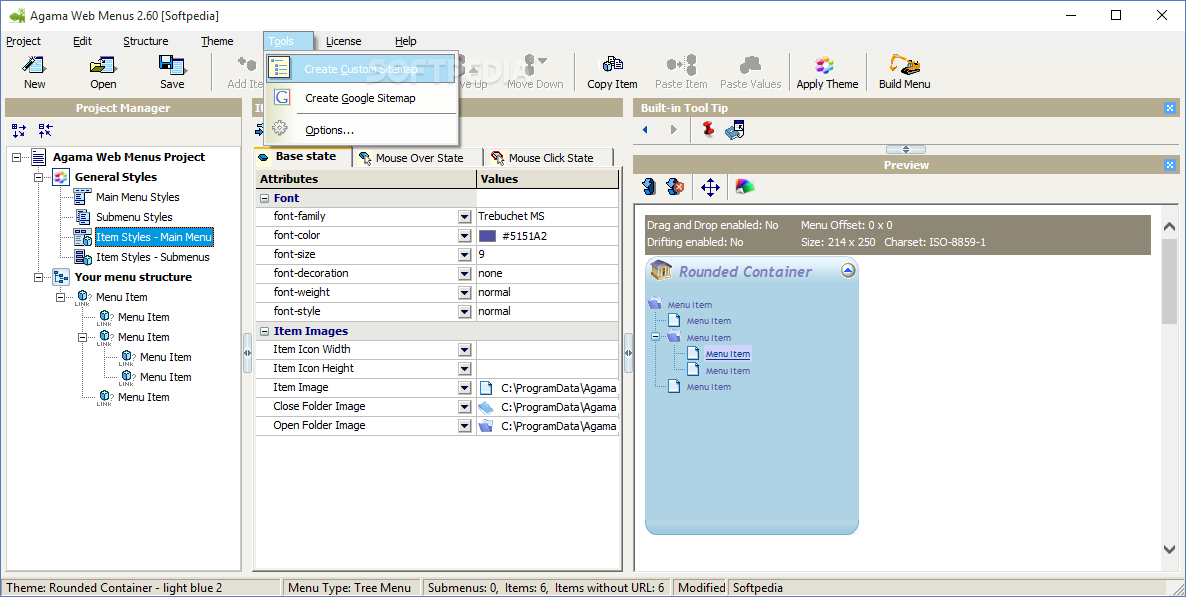
Task: Click General Styles tree icon
Action: click(x=61, y=177)
